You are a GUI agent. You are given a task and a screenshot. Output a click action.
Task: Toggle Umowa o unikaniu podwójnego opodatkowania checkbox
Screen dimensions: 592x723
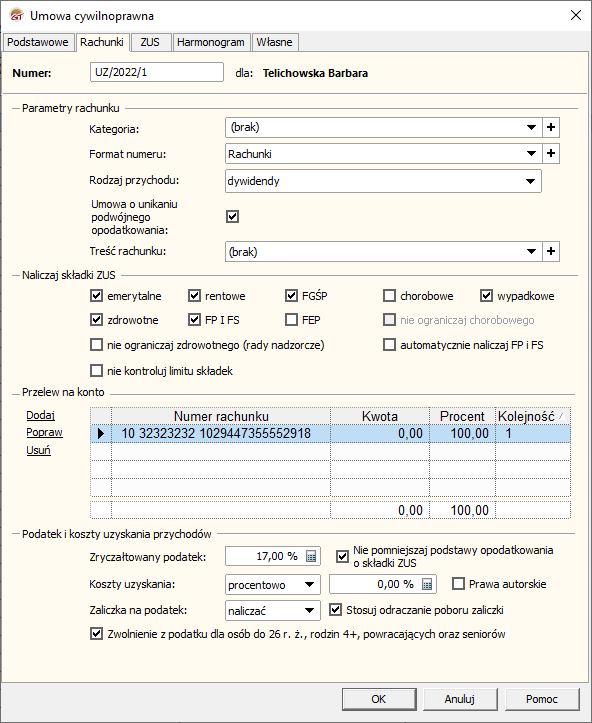click(232, 217)
